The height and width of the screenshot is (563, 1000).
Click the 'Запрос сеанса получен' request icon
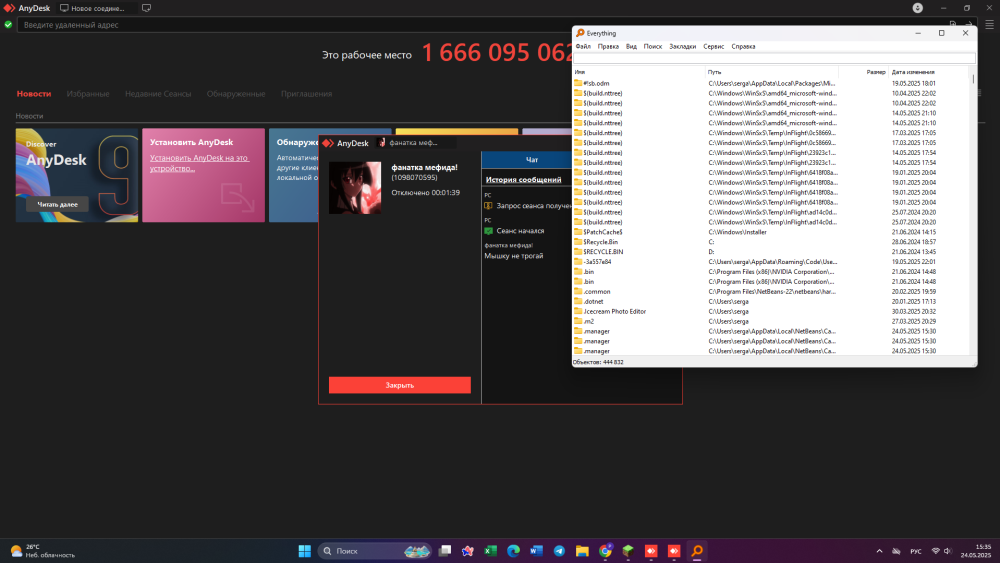pyautogui.click(x=489, y=206)
